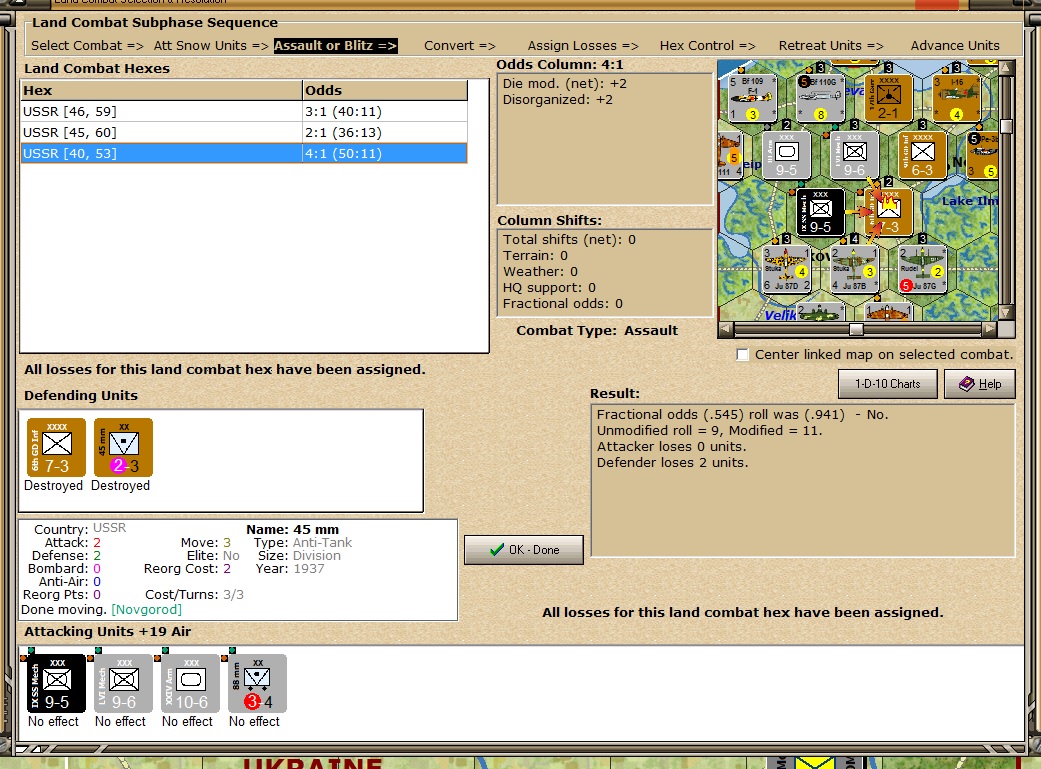Click the minimap scroll left arrow

[x=725, y=329]
